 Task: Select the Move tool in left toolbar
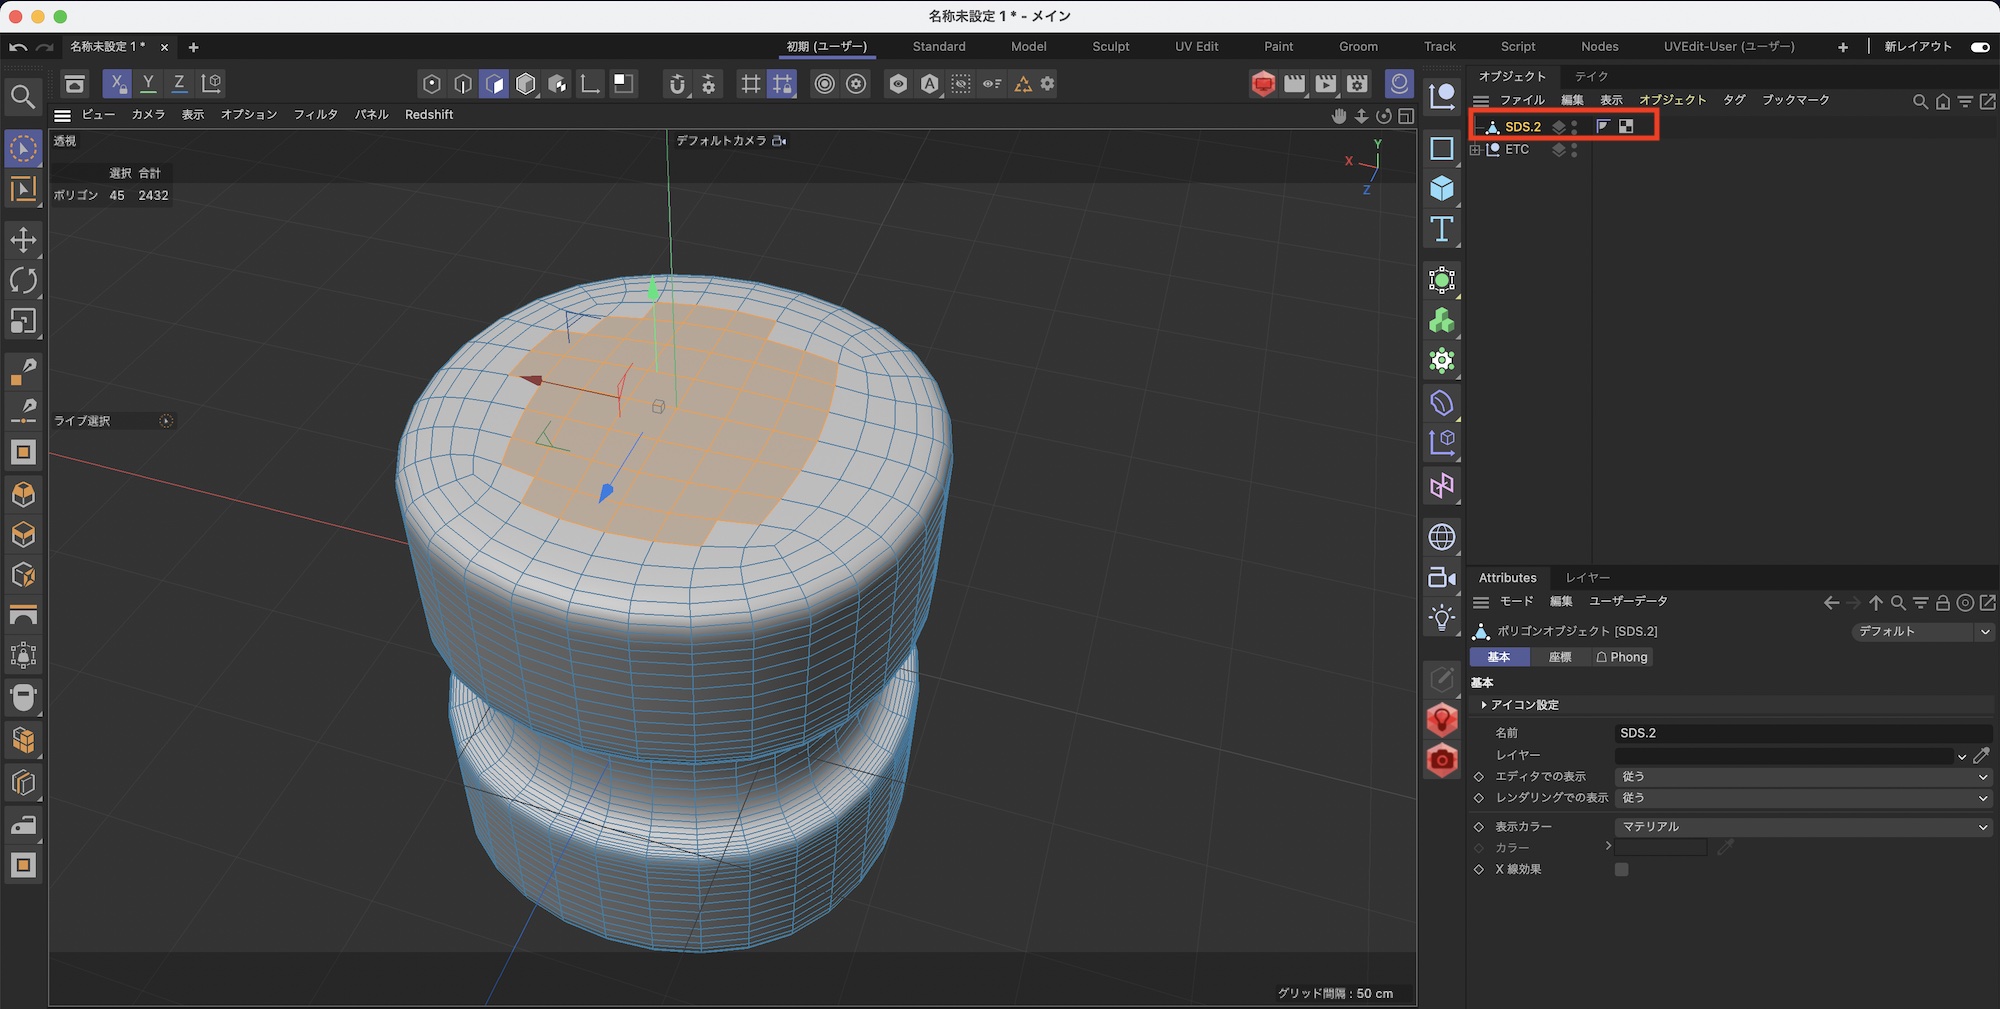(23, 240)
